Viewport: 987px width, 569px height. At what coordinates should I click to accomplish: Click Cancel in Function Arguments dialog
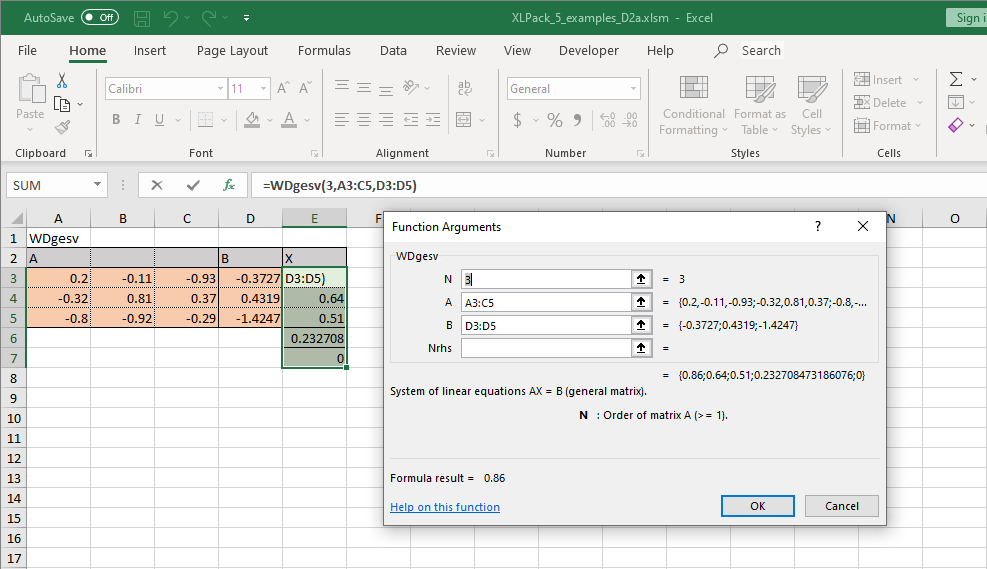[842, 506]
